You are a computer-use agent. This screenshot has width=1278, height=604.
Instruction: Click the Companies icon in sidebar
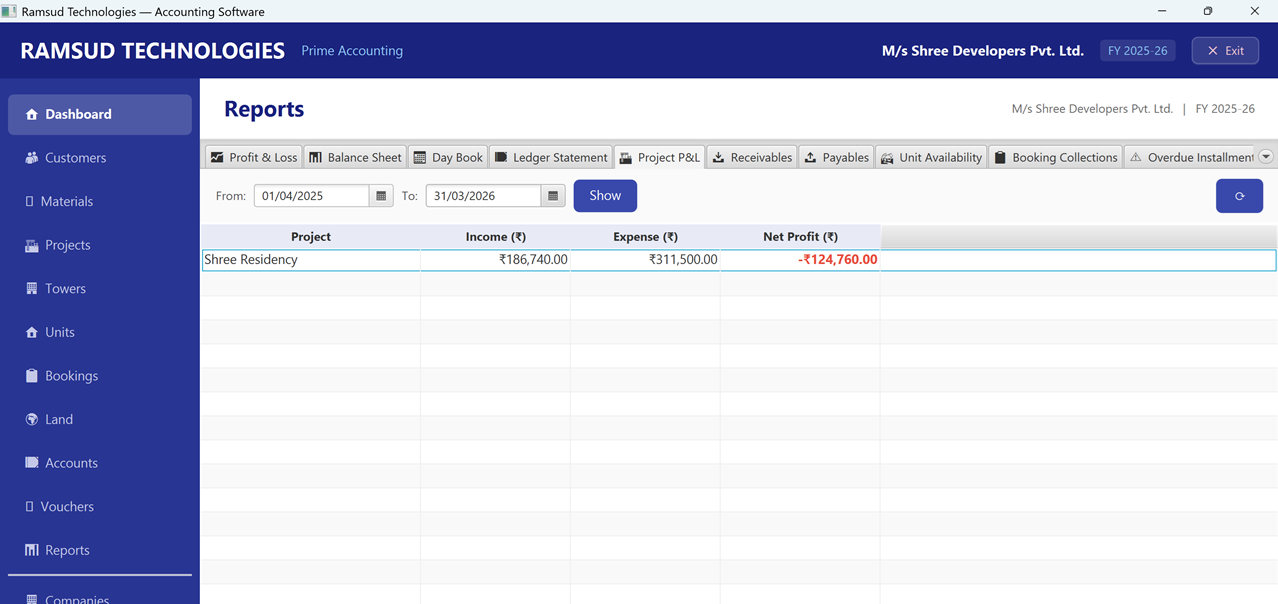[31, 599]
